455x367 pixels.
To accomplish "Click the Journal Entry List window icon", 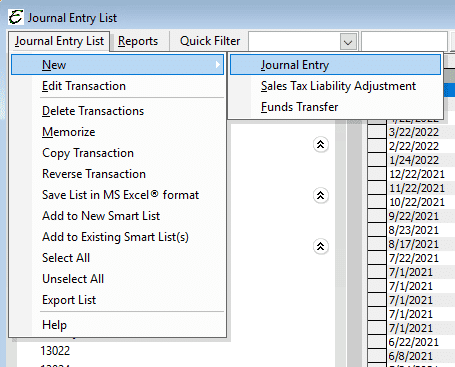I will tap(16, 17).
